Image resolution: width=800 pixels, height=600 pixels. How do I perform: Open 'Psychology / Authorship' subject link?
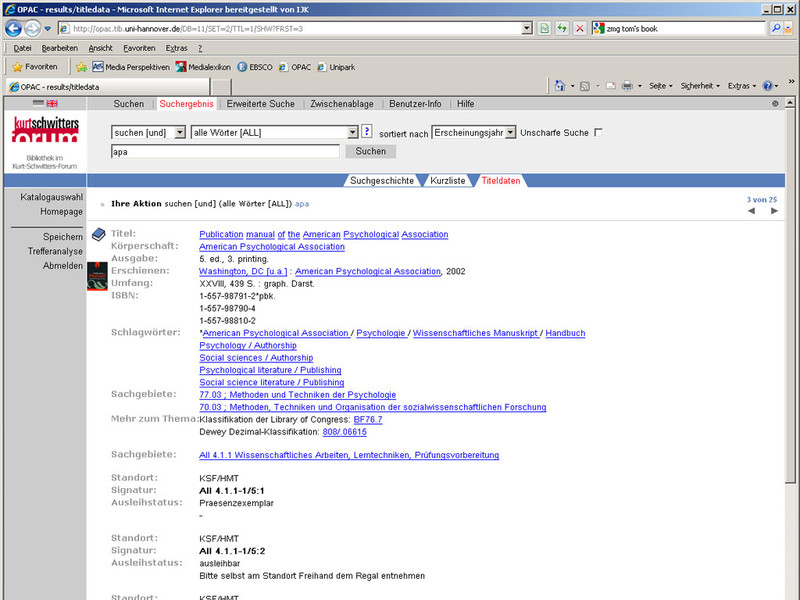pos(248,345)
